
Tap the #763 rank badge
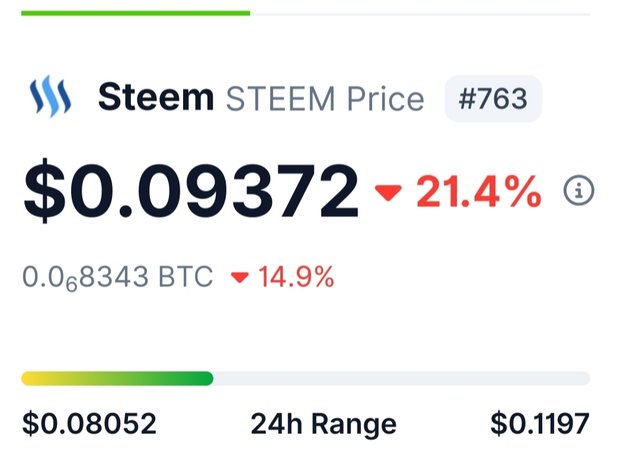pos(493,99)
